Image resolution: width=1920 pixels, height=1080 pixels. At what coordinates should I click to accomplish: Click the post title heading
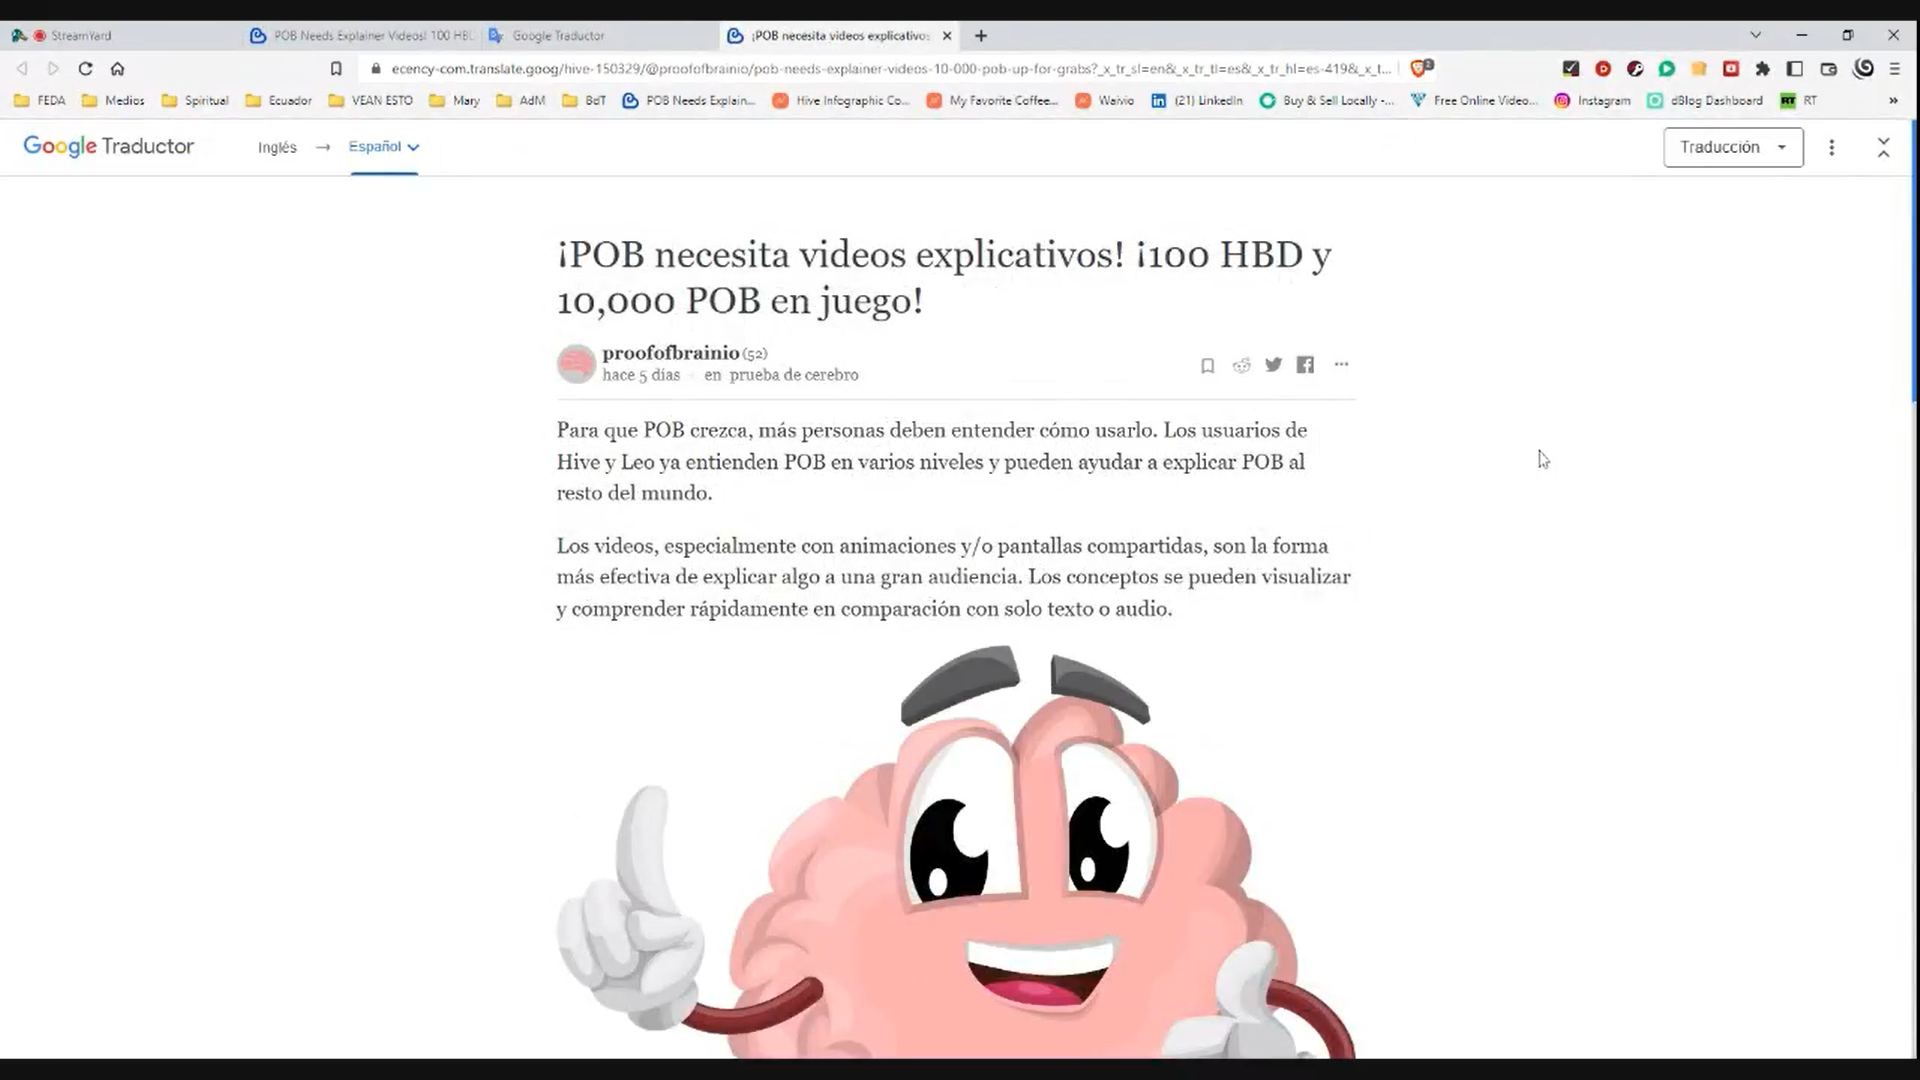coord(944,277)
